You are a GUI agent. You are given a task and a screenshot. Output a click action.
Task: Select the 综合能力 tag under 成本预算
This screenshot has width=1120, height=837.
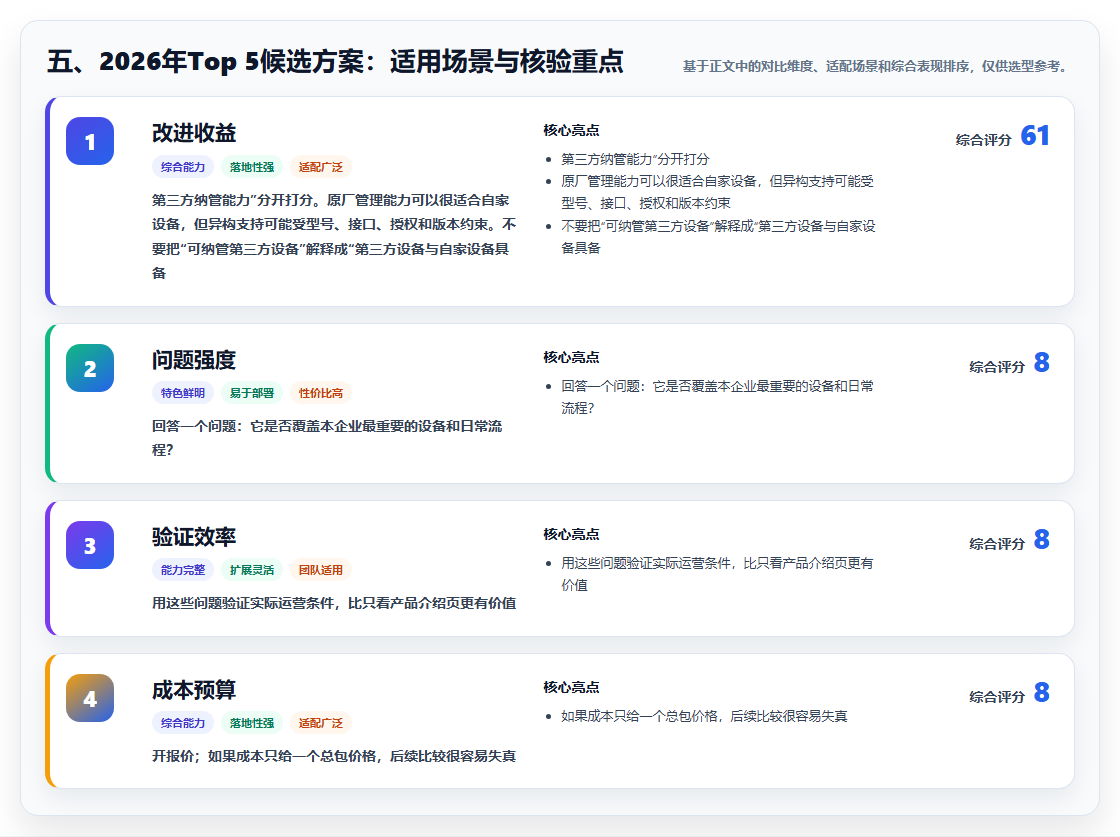(183, 723)
